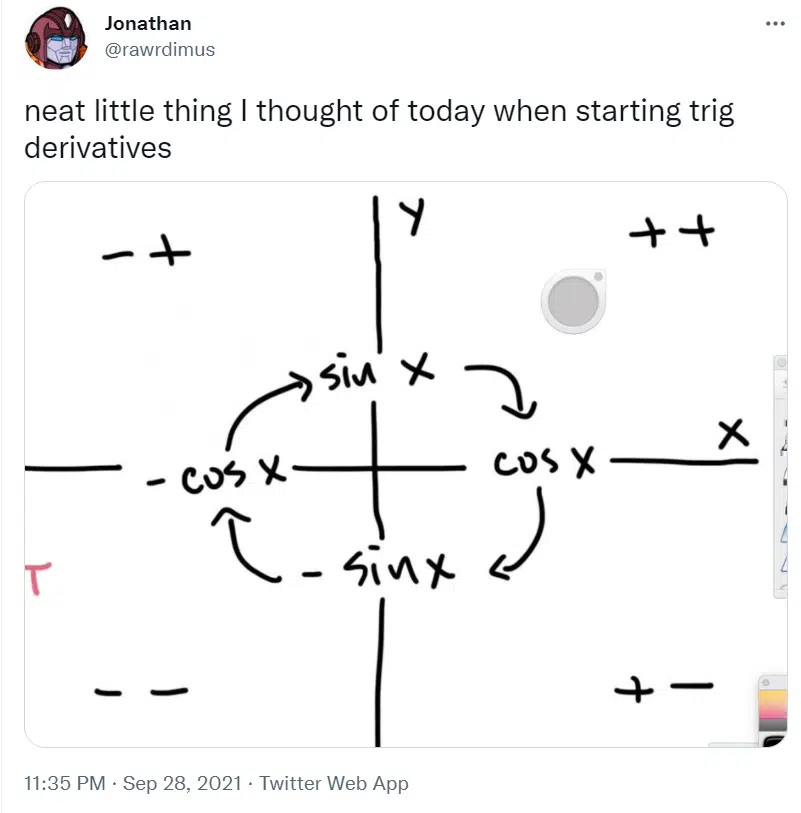Close the color palette via its corner dot

766,682
